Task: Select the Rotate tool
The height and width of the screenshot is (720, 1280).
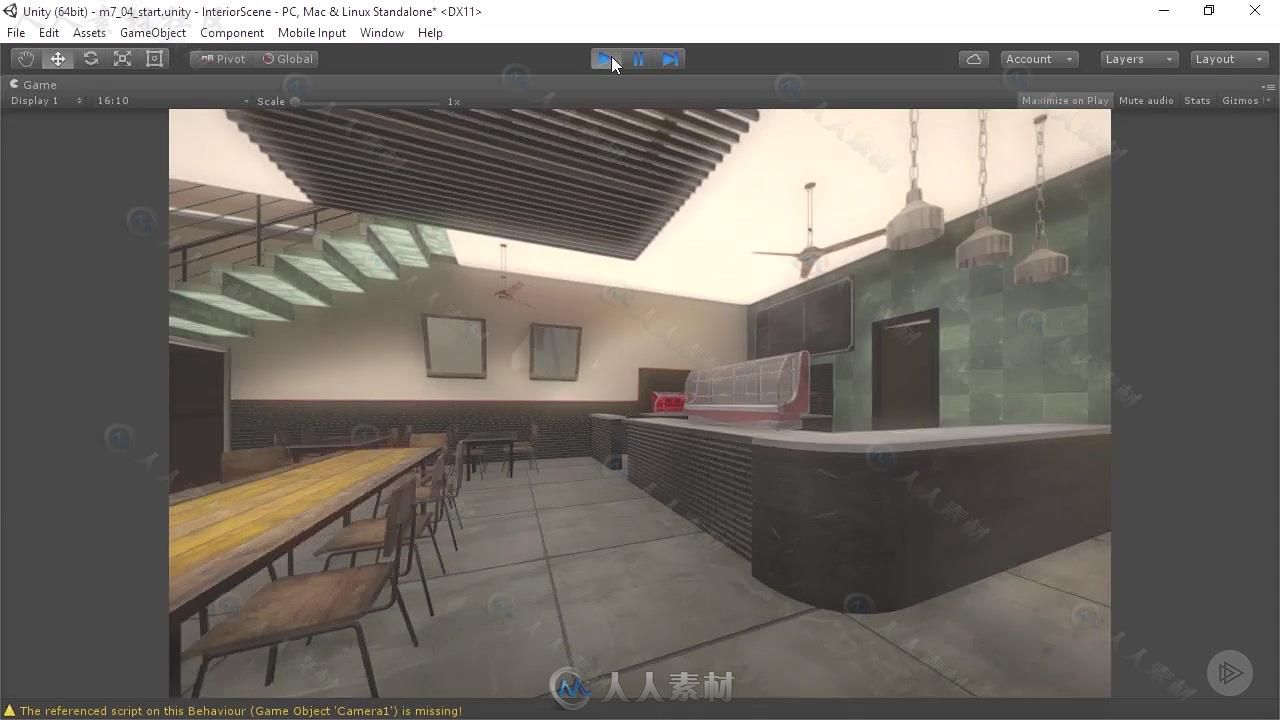Action: [x=90, y=59]
